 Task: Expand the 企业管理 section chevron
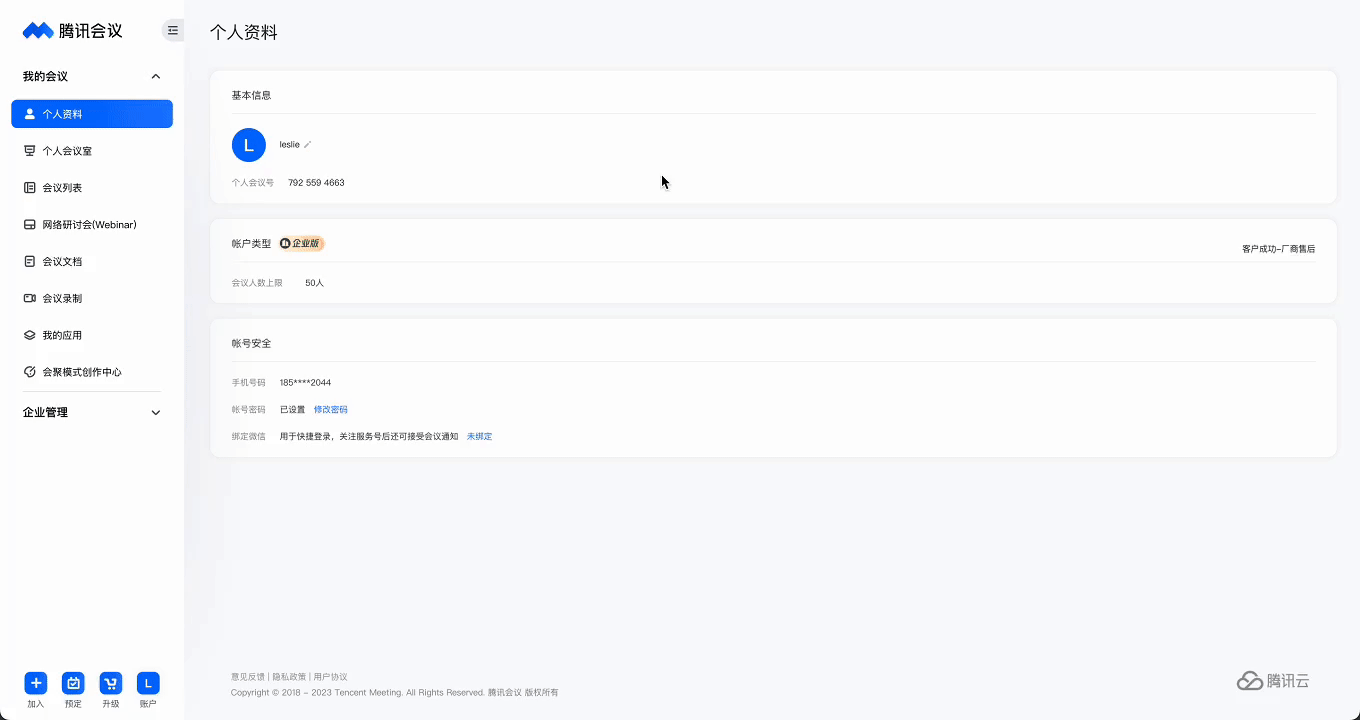pyautogui.click(x=155, y=413)
